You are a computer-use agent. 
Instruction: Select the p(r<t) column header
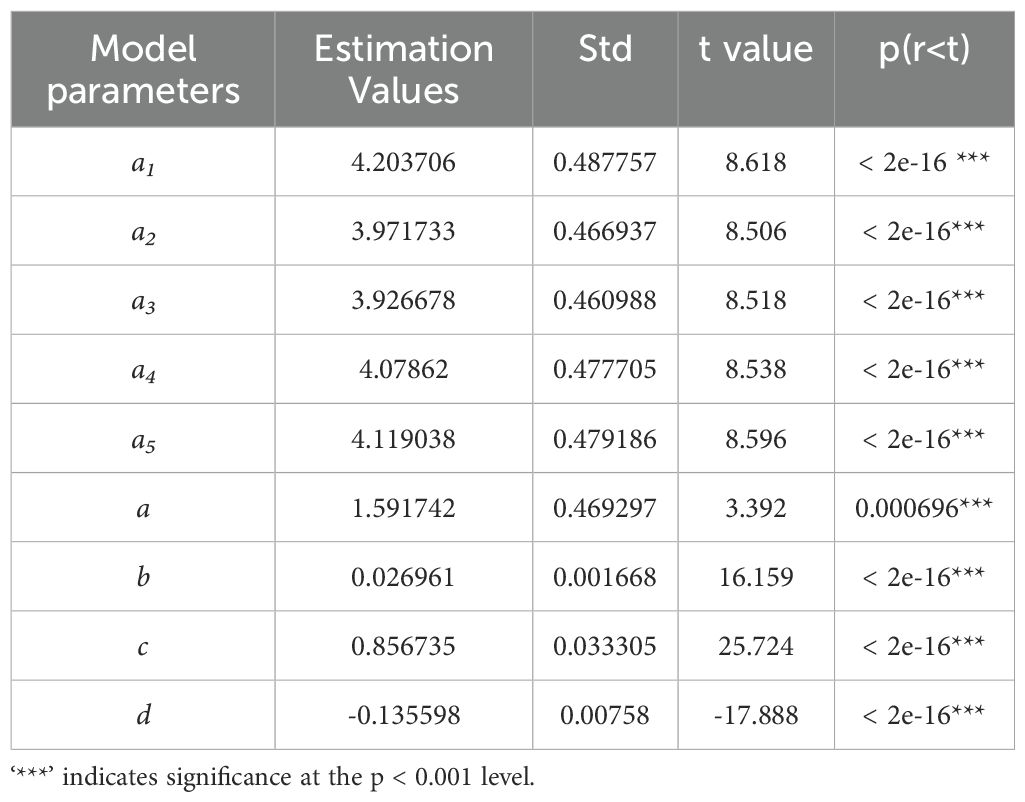point(923,49)
